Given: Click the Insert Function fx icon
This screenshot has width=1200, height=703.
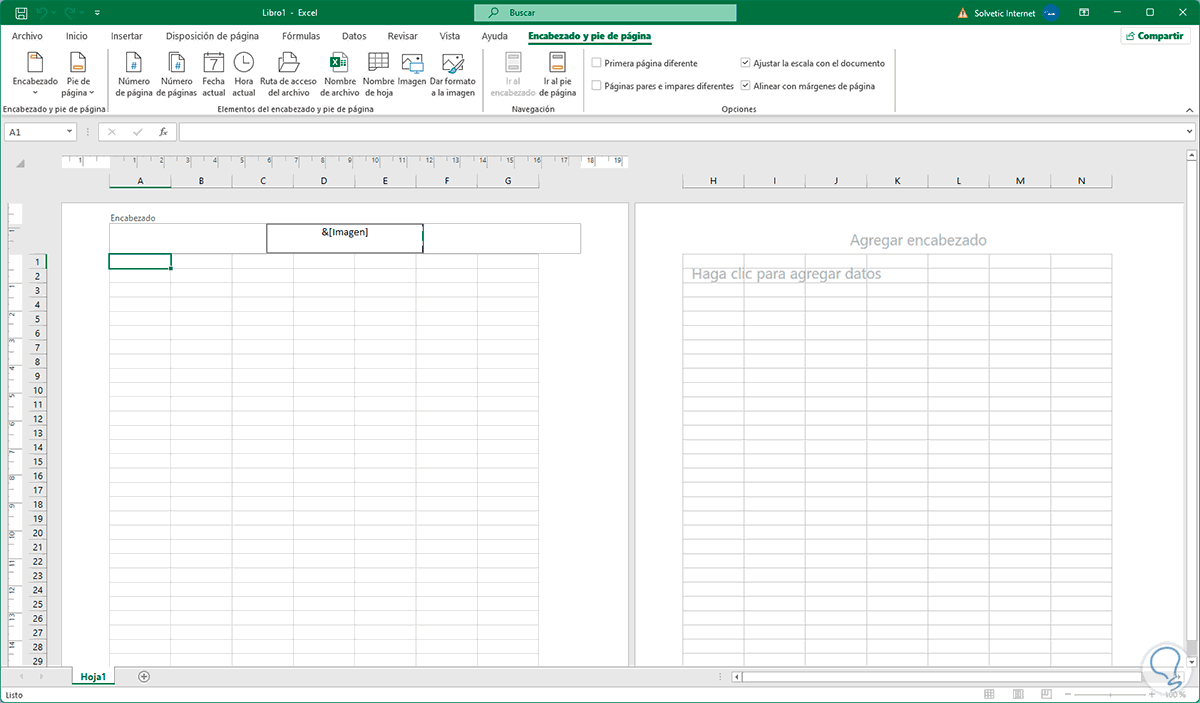Looking at the screenshot, I should point(162,132).
